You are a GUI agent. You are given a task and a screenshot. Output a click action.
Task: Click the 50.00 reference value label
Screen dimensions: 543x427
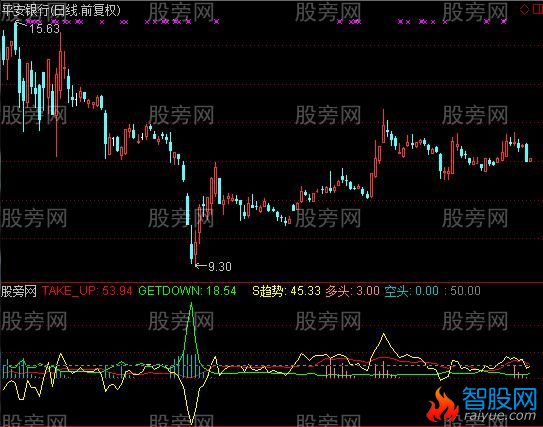(x=465, y=291)
